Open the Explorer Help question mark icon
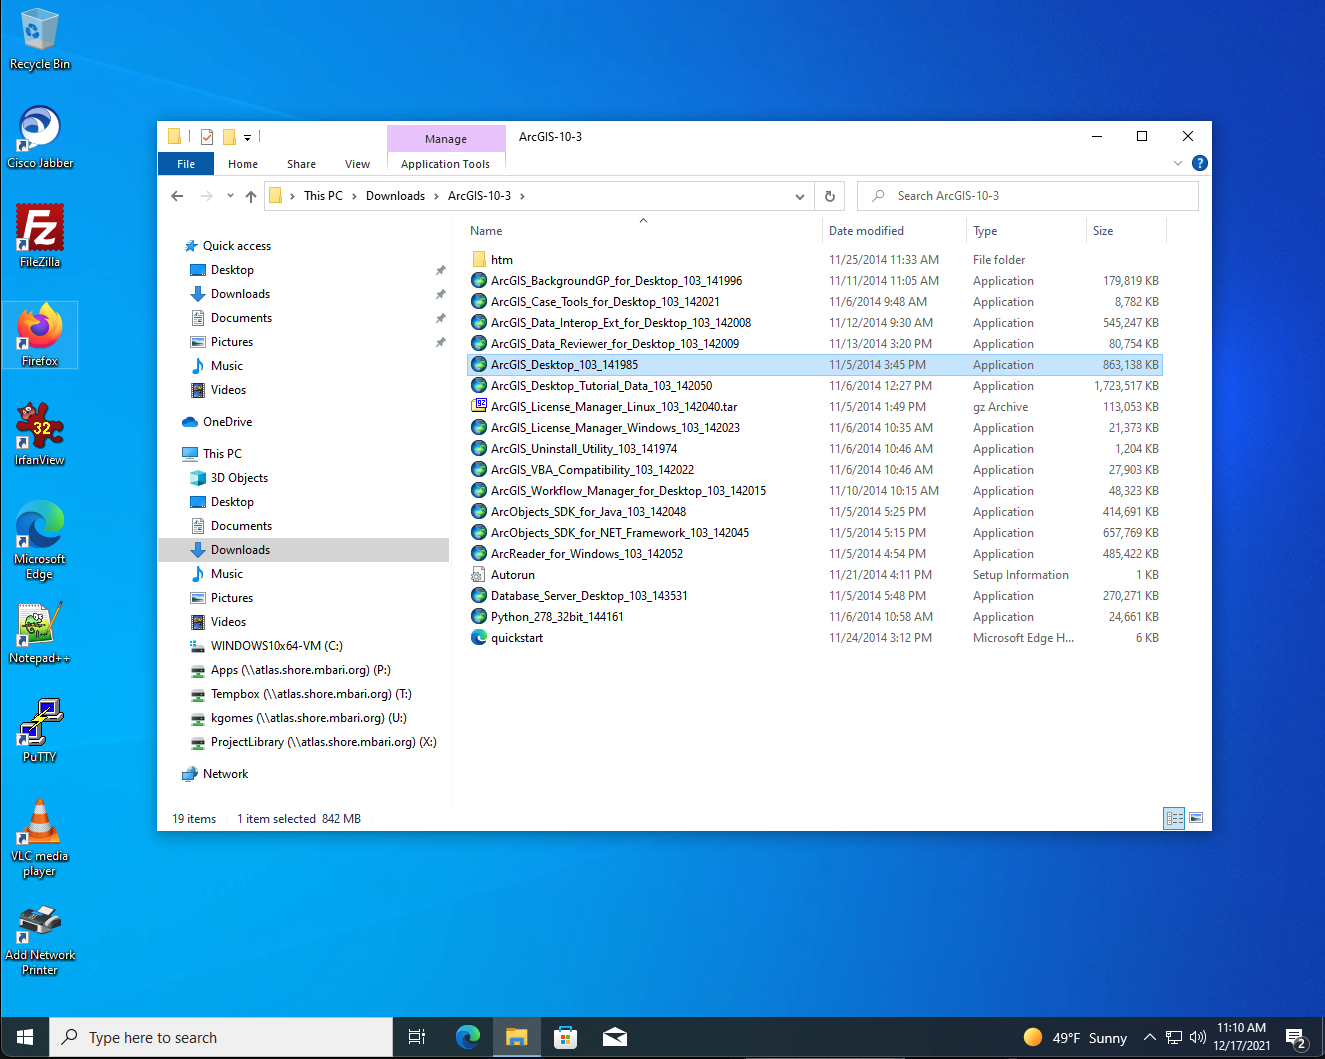Image resolution: width=1325 pixels, height=1059 pixels. pos(1200,163)
